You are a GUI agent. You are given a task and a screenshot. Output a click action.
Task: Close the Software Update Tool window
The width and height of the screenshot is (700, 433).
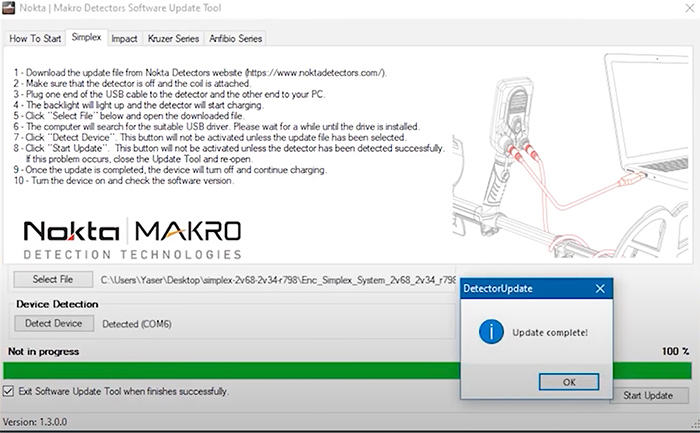click(x=689, y=8)
